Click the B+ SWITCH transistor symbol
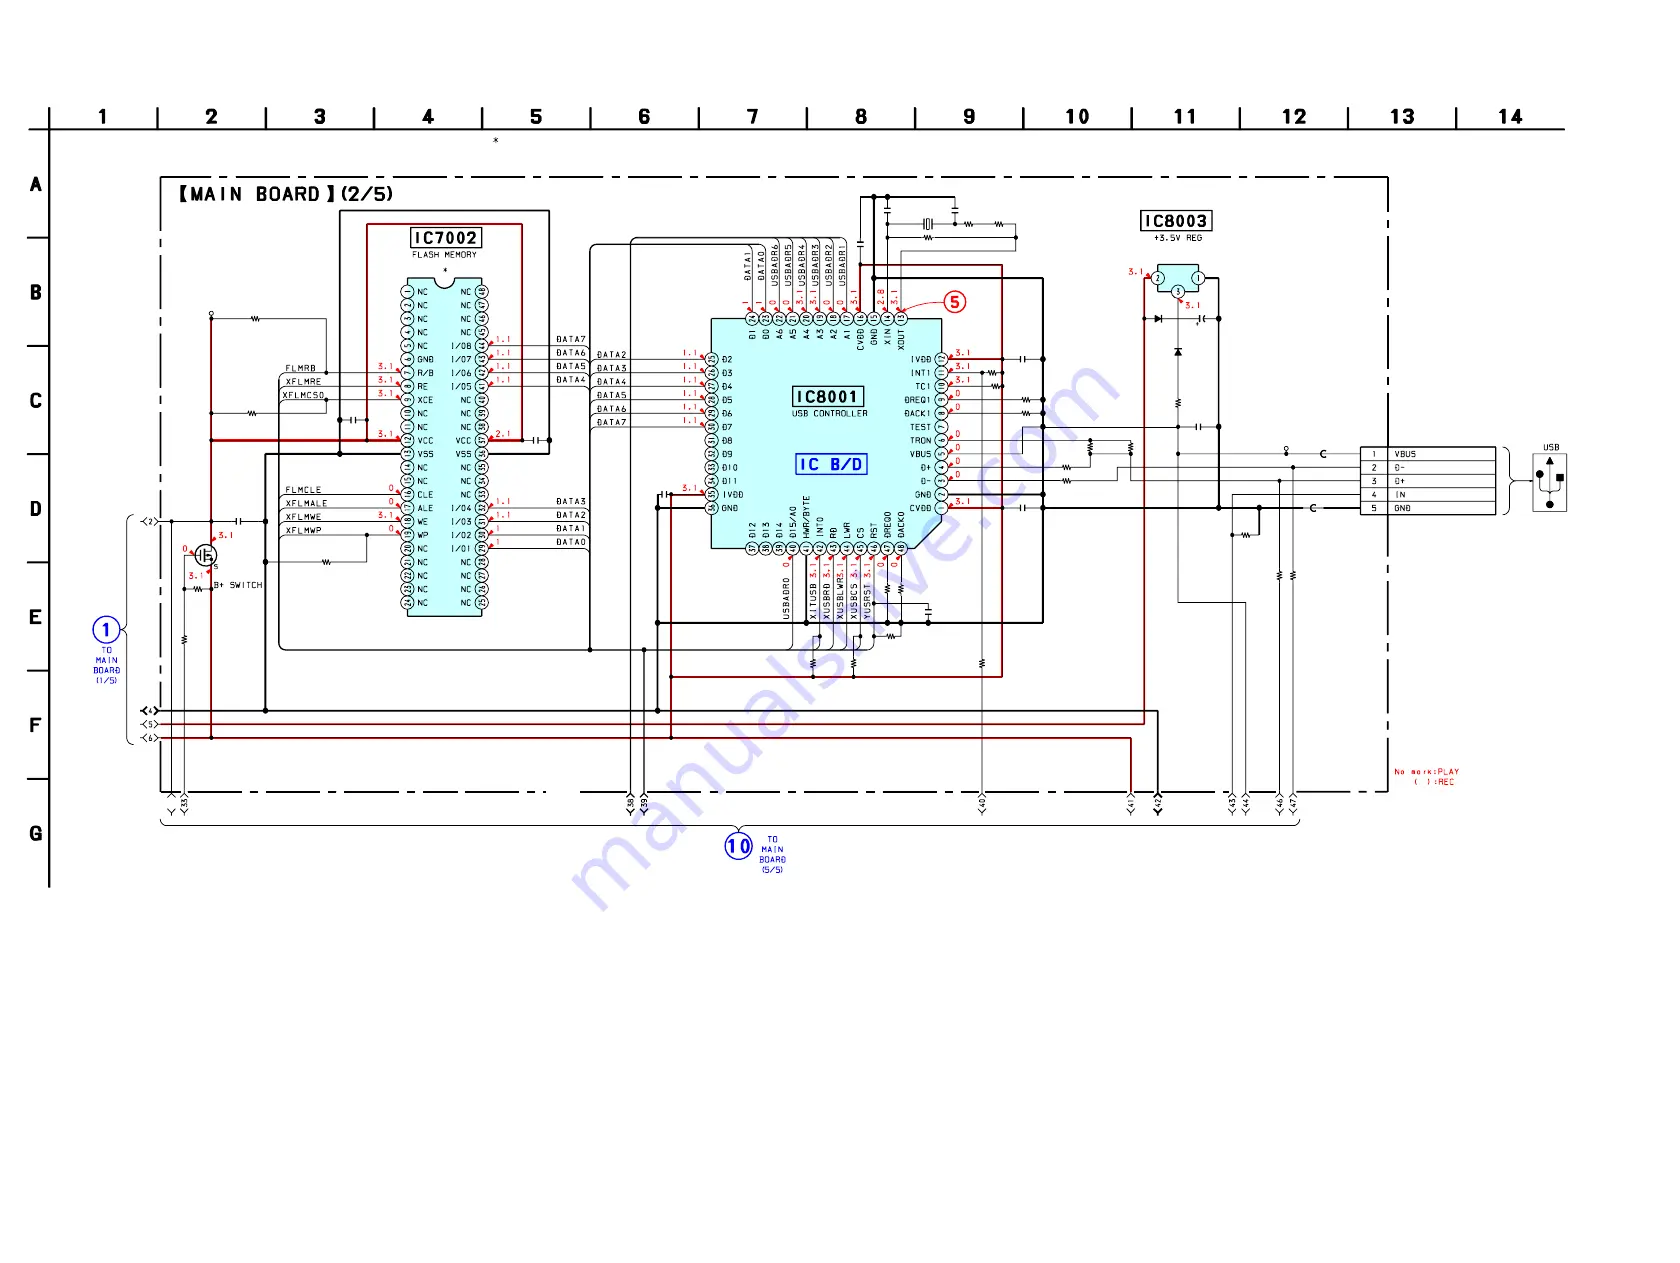 click(x=205, y=555)
